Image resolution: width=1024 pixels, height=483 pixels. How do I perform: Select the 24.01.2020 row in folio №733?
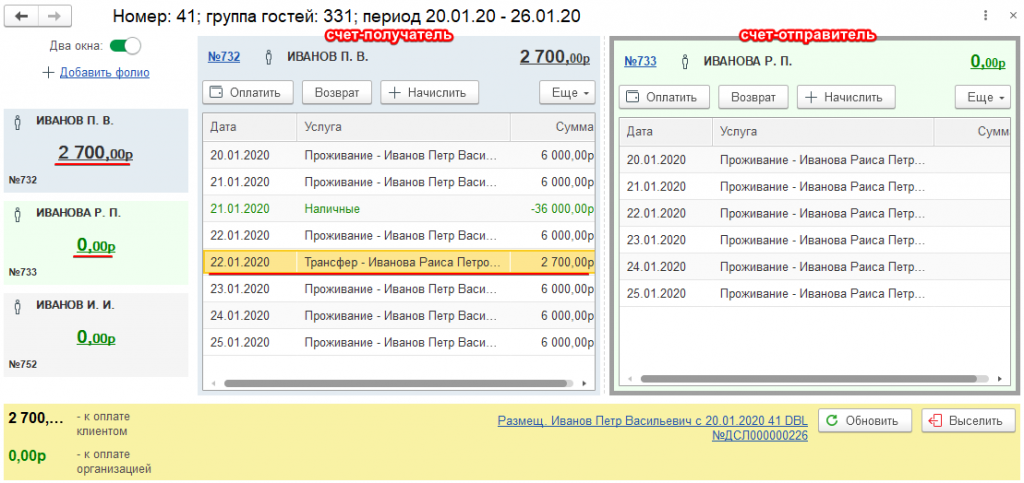coord(815,266)
